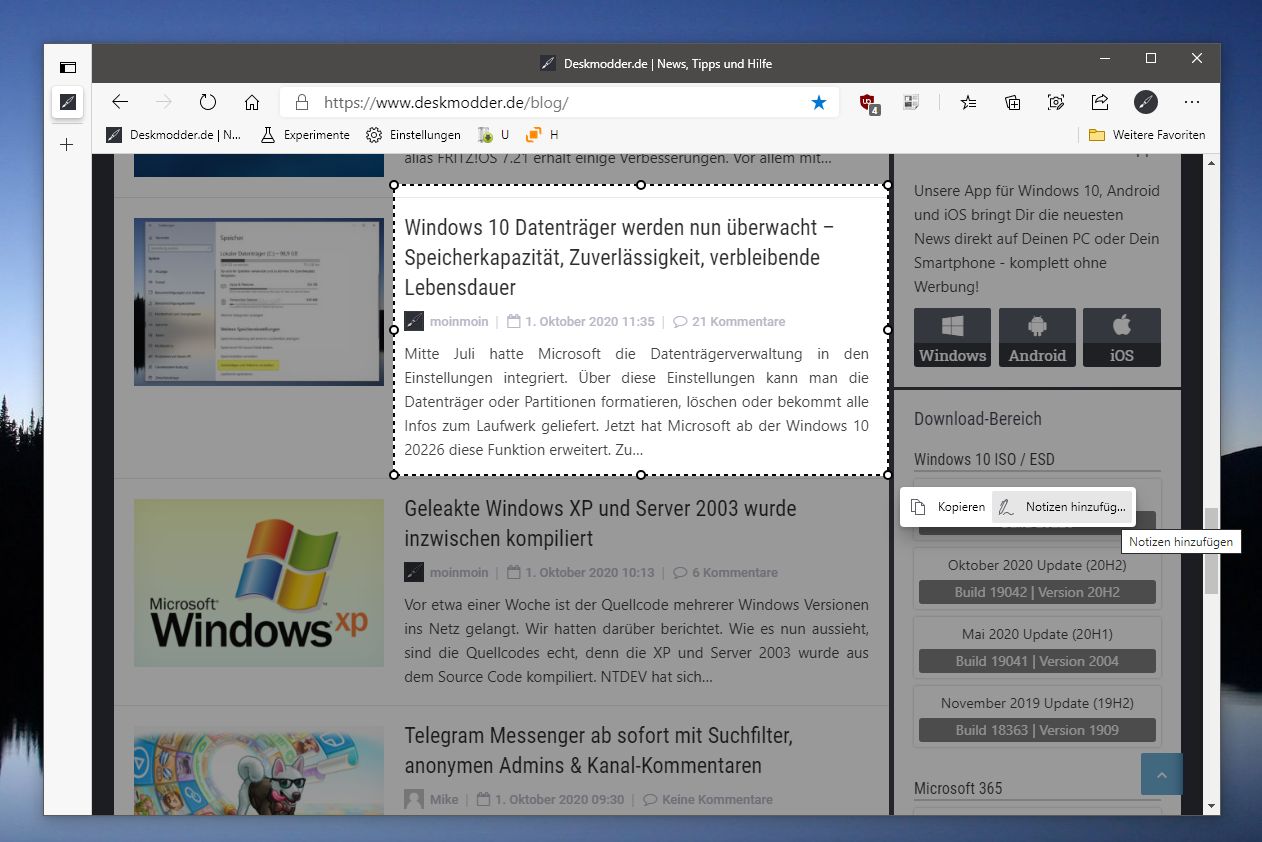Click the grey extension icon beside uBlock
Screen dimensions: 1262x842
point(911,102)
